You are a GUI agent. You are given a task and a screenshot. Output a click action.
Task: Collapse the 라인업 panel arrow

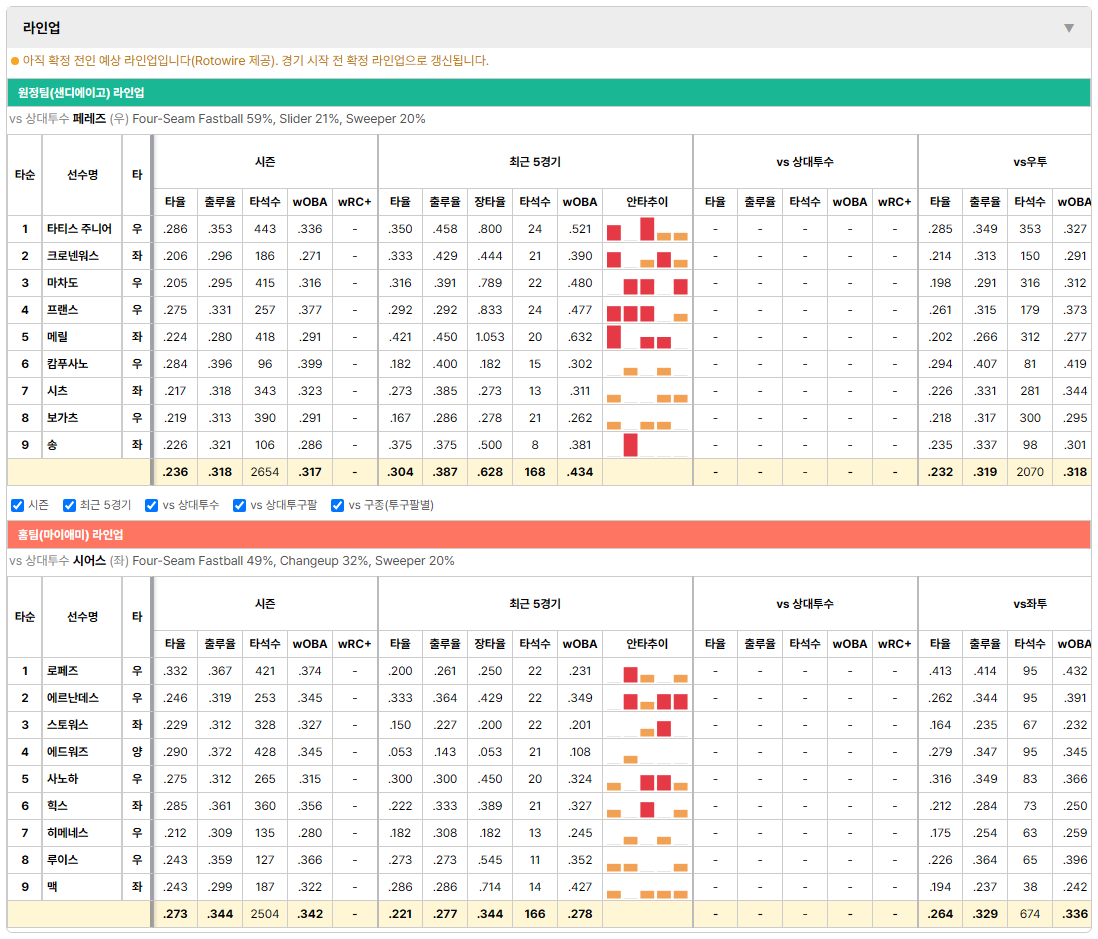tap(1069, 28)
